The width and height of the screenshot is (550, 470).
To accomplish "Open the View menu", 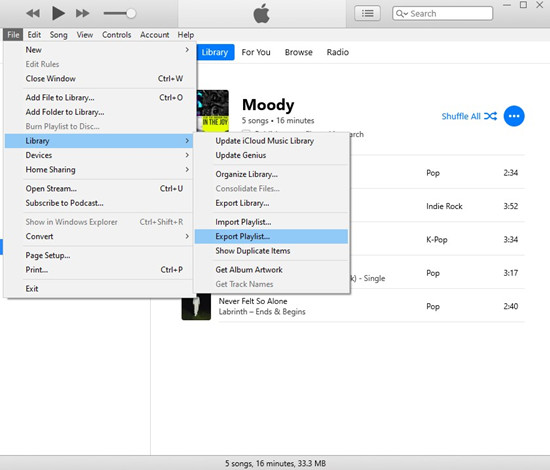I will tap(85, 35).
